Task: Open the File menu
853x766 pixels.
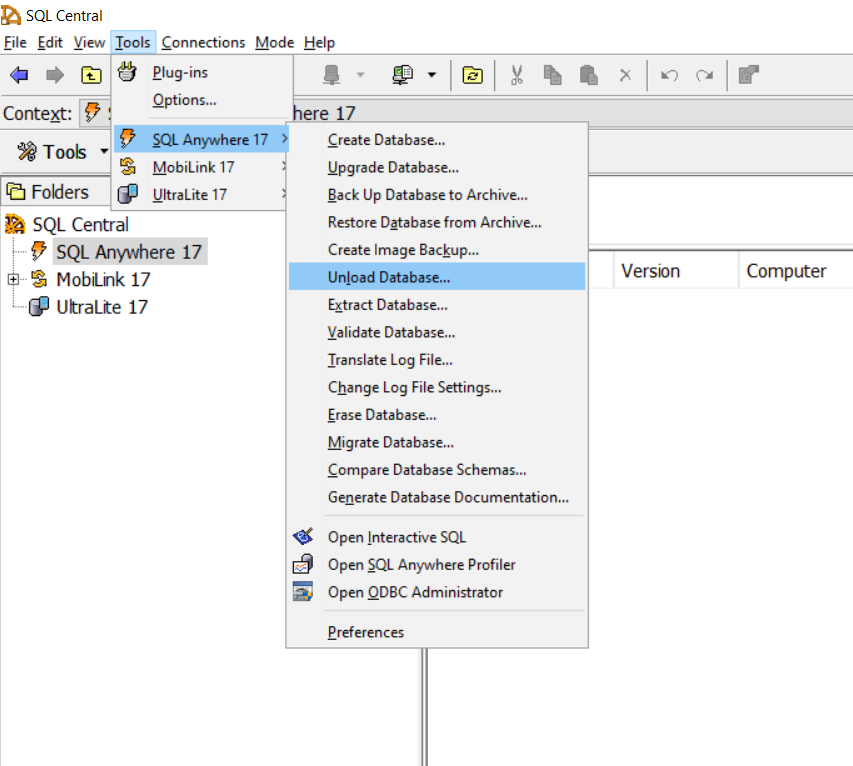Action: [15, 42]
